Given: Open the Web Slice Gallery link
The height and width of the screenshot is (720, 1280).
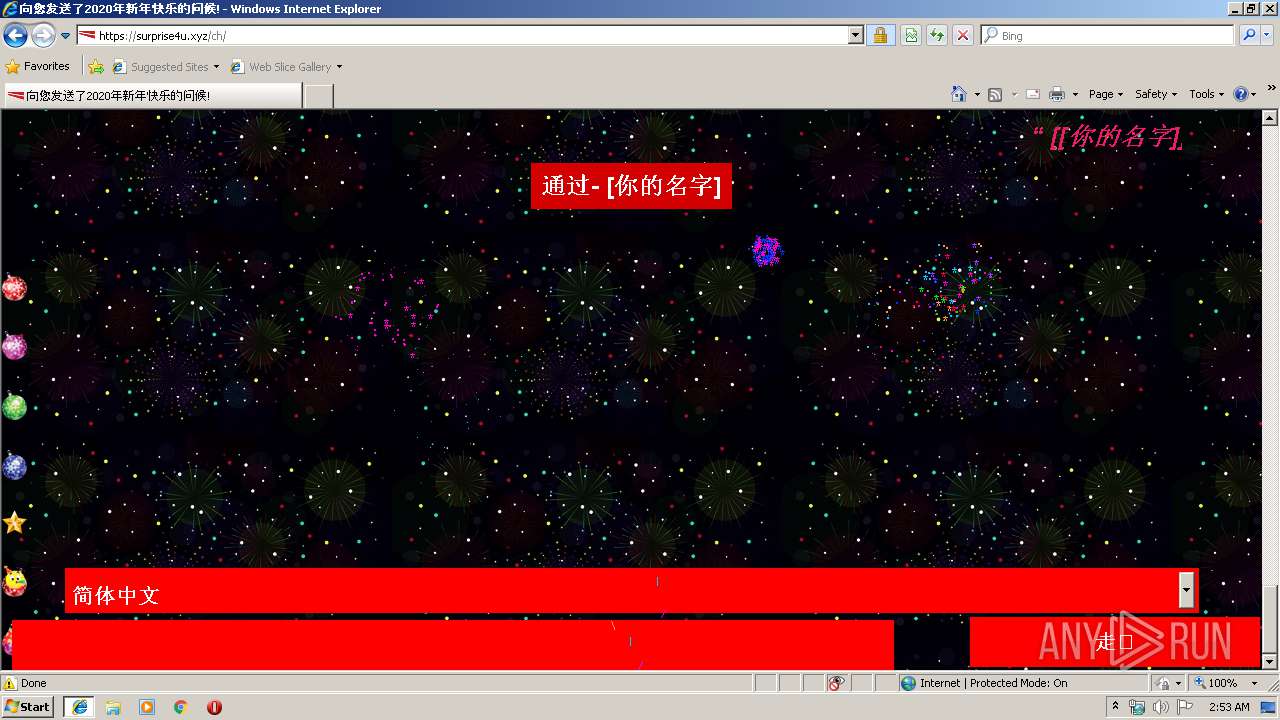Looking at the screenshot, I should [282, 67].
